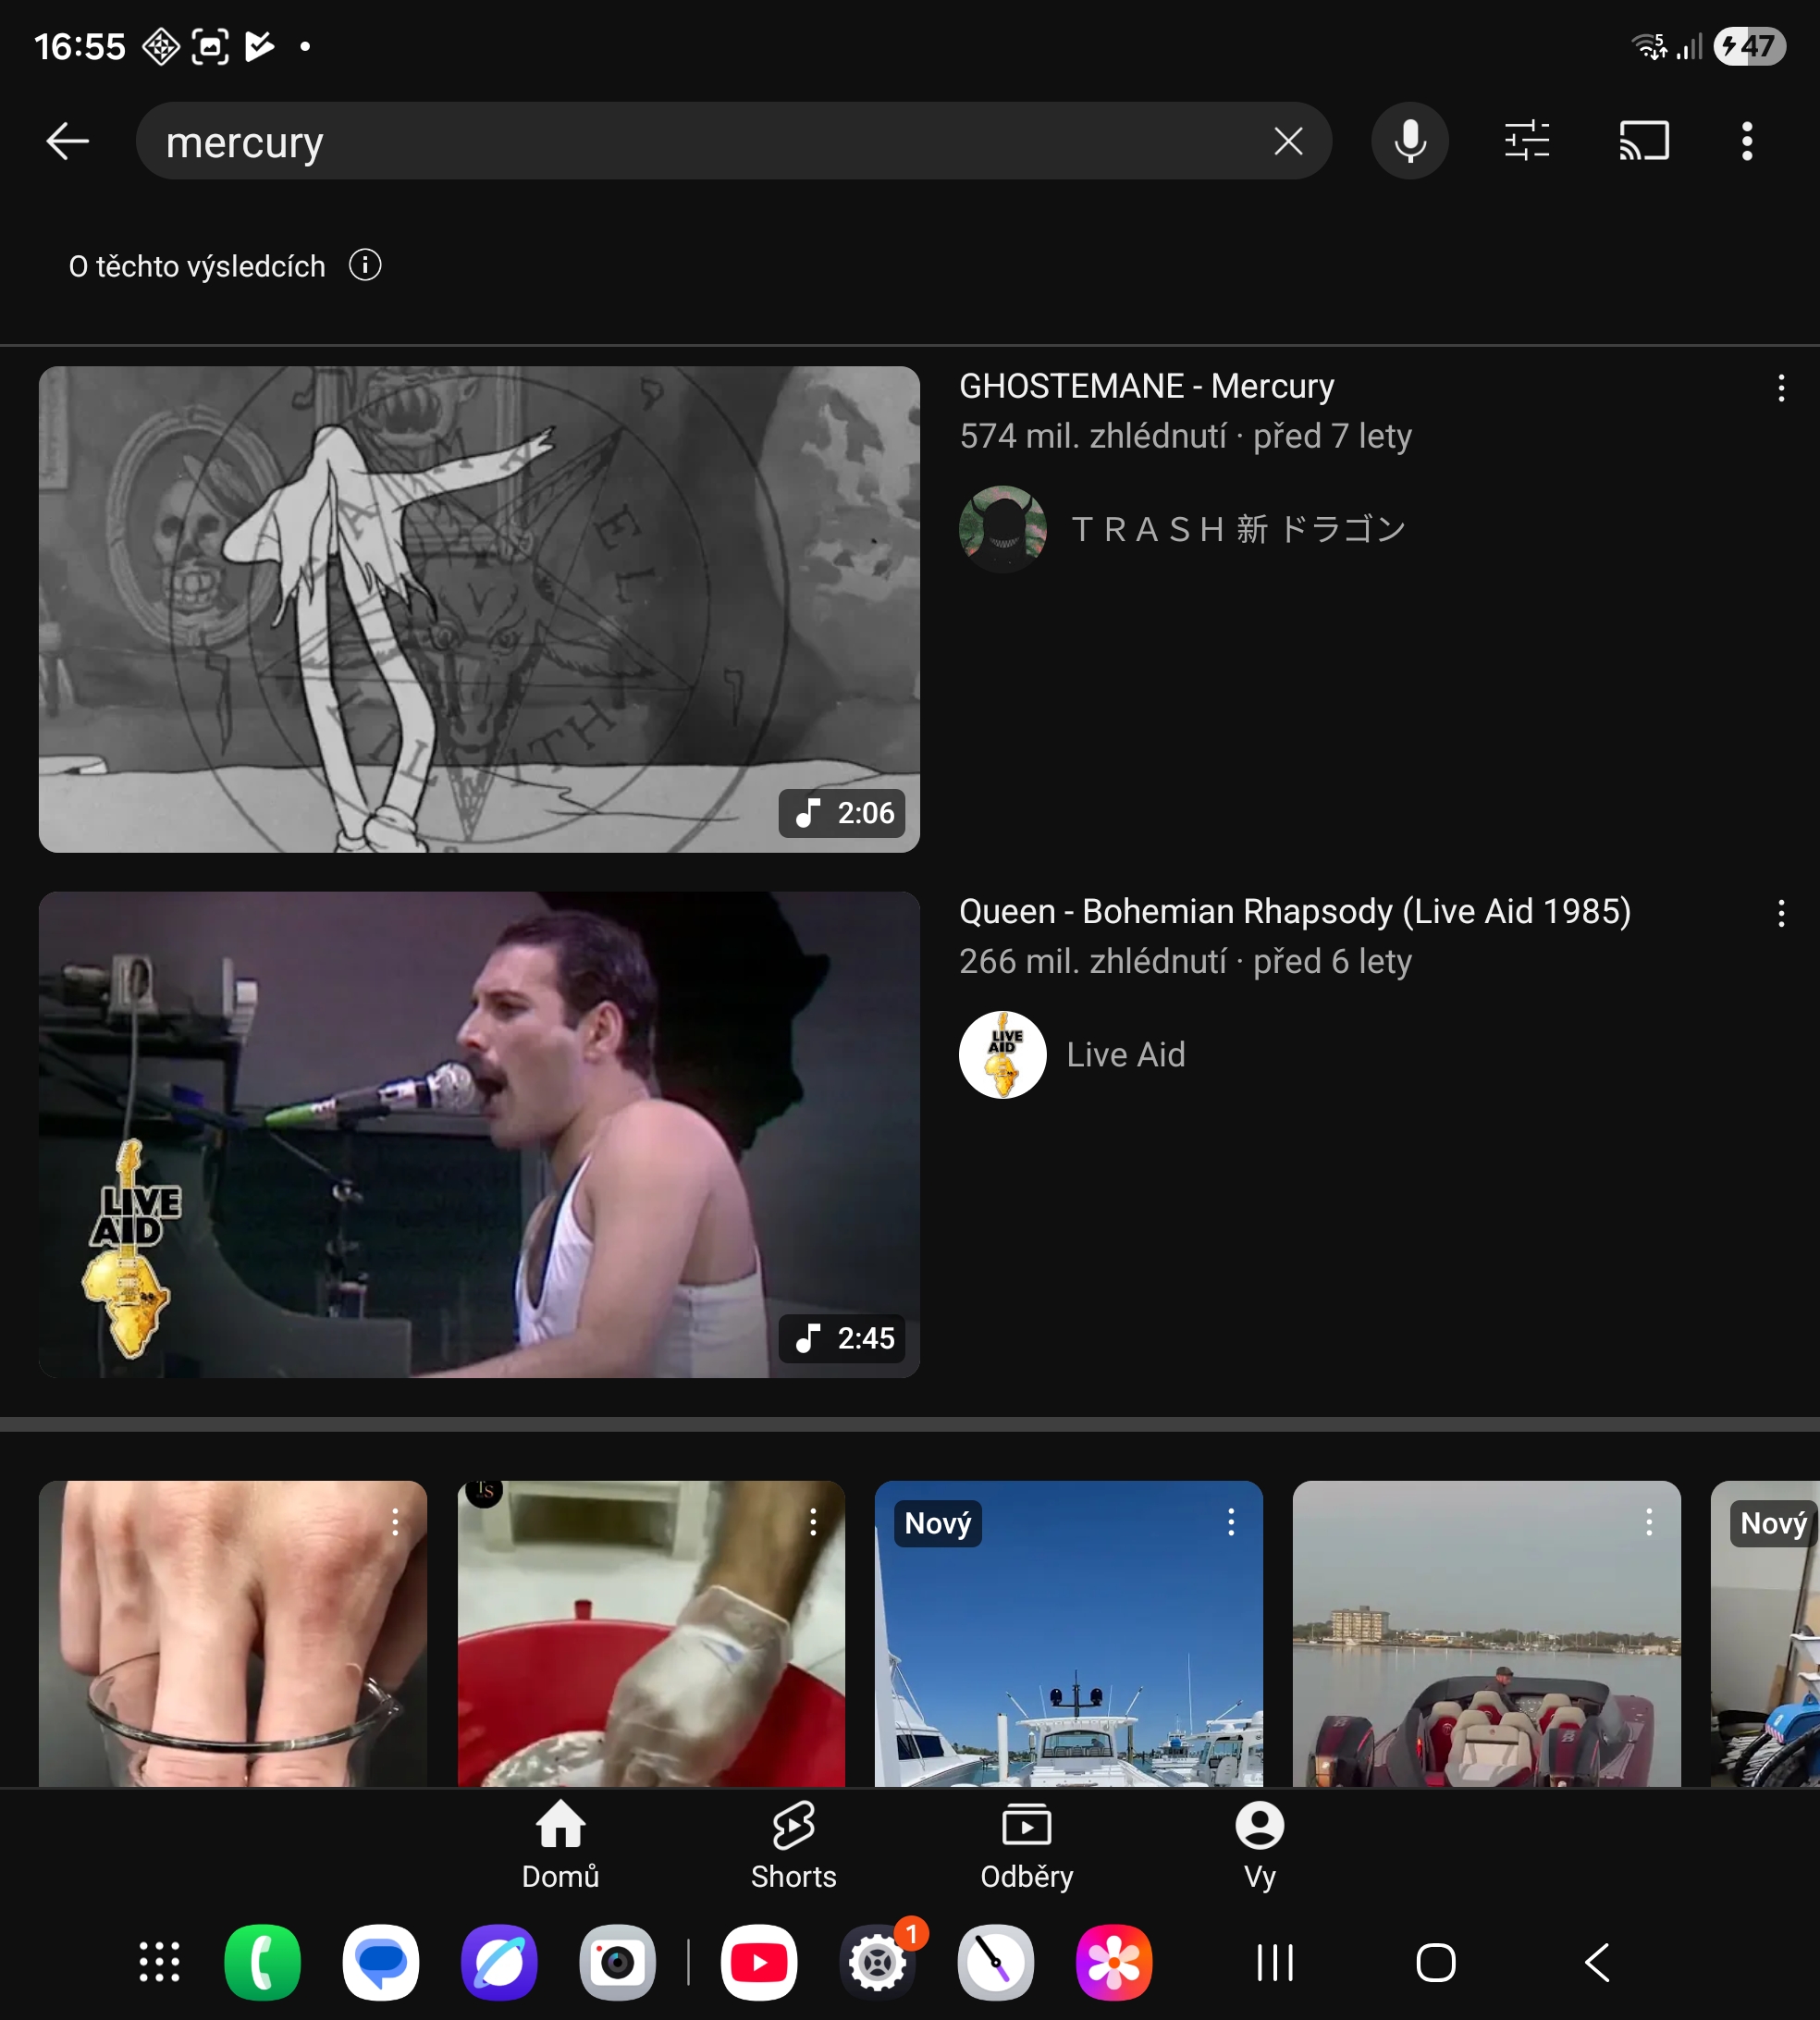Tap the mercury search field
The image size is (1820, 2020).
pyautogui.click(x=733, y=141)
